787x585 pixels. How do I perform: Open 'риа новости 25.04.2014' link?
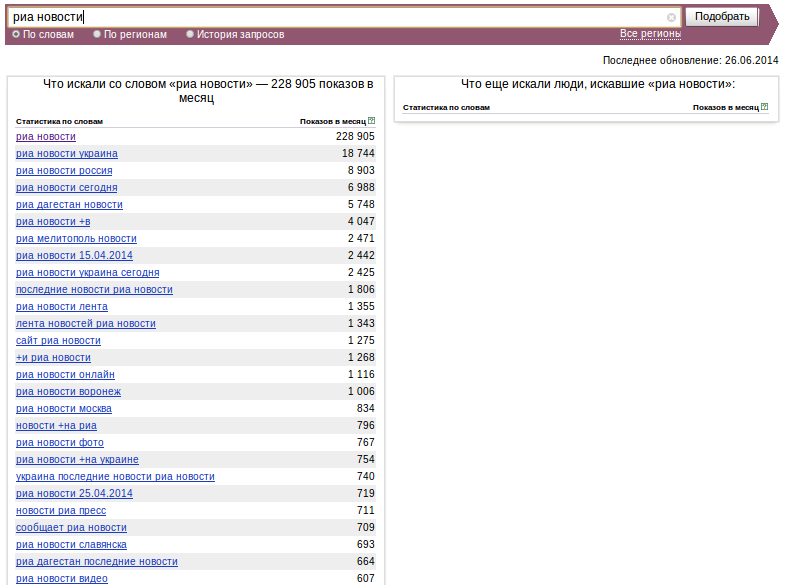pos(74,494)
